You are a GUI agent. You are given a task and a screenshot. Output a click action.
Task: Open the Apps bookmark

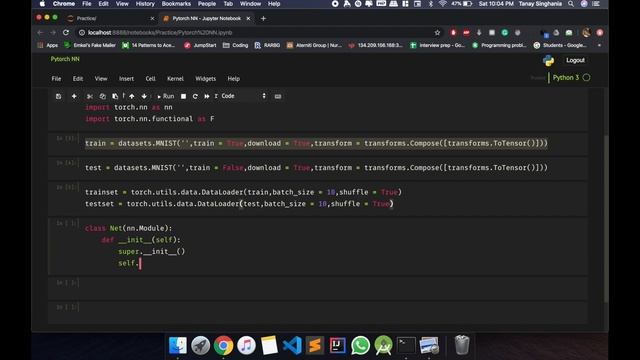(x=48, y=45)
